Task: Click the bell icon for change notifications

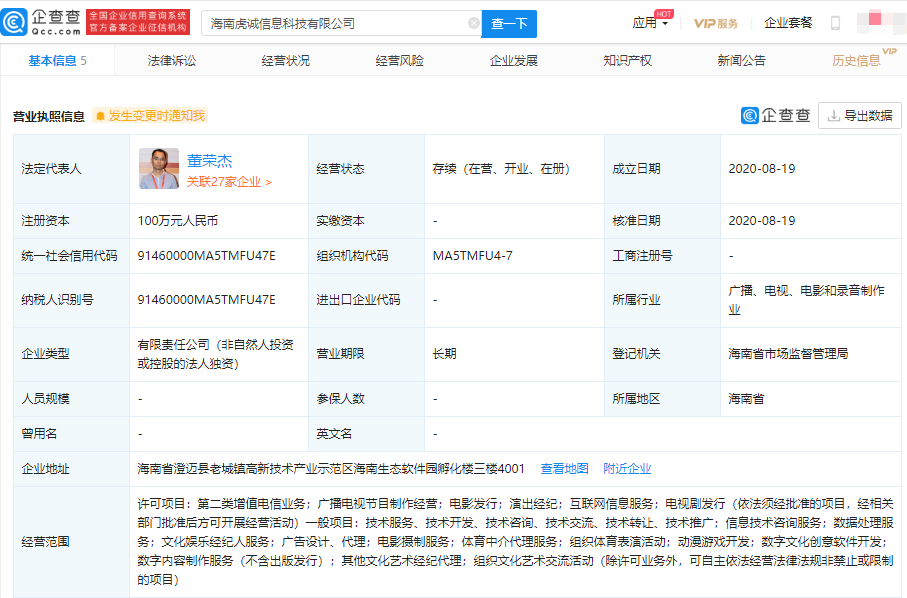Action: [100, 116]
